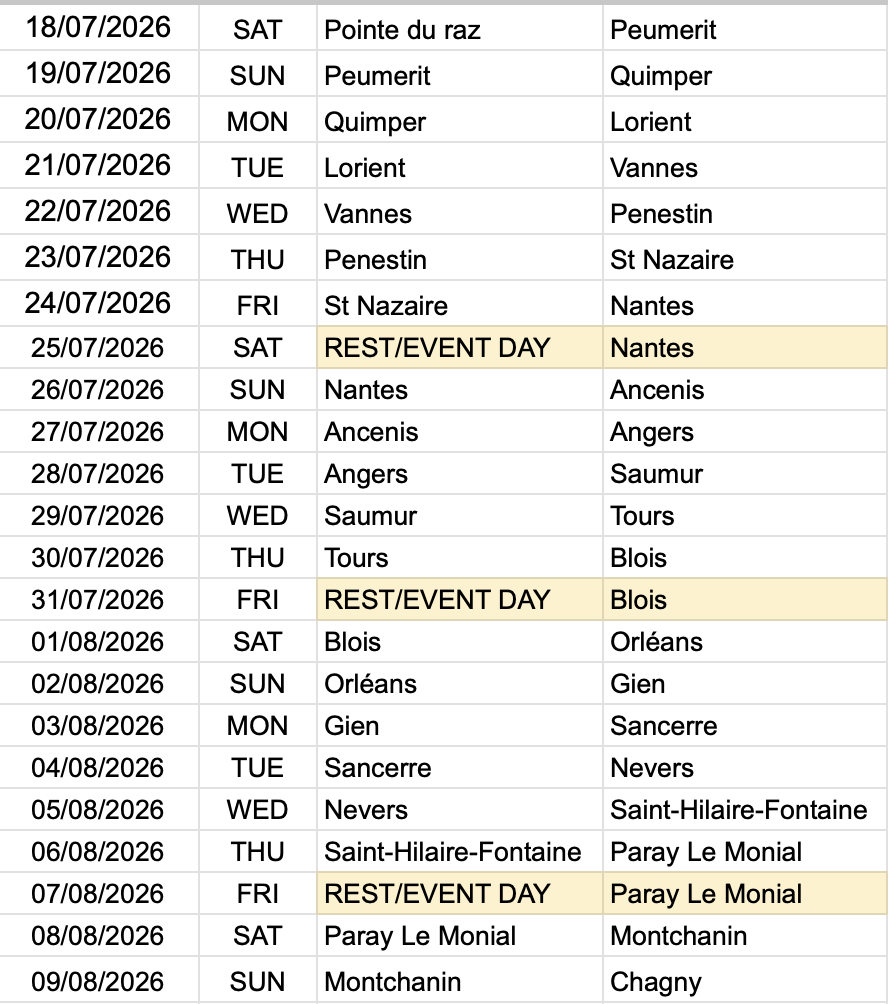Click the Tours destination cell
This screenshot has width=888, height=1004.
tap(745, 515)
